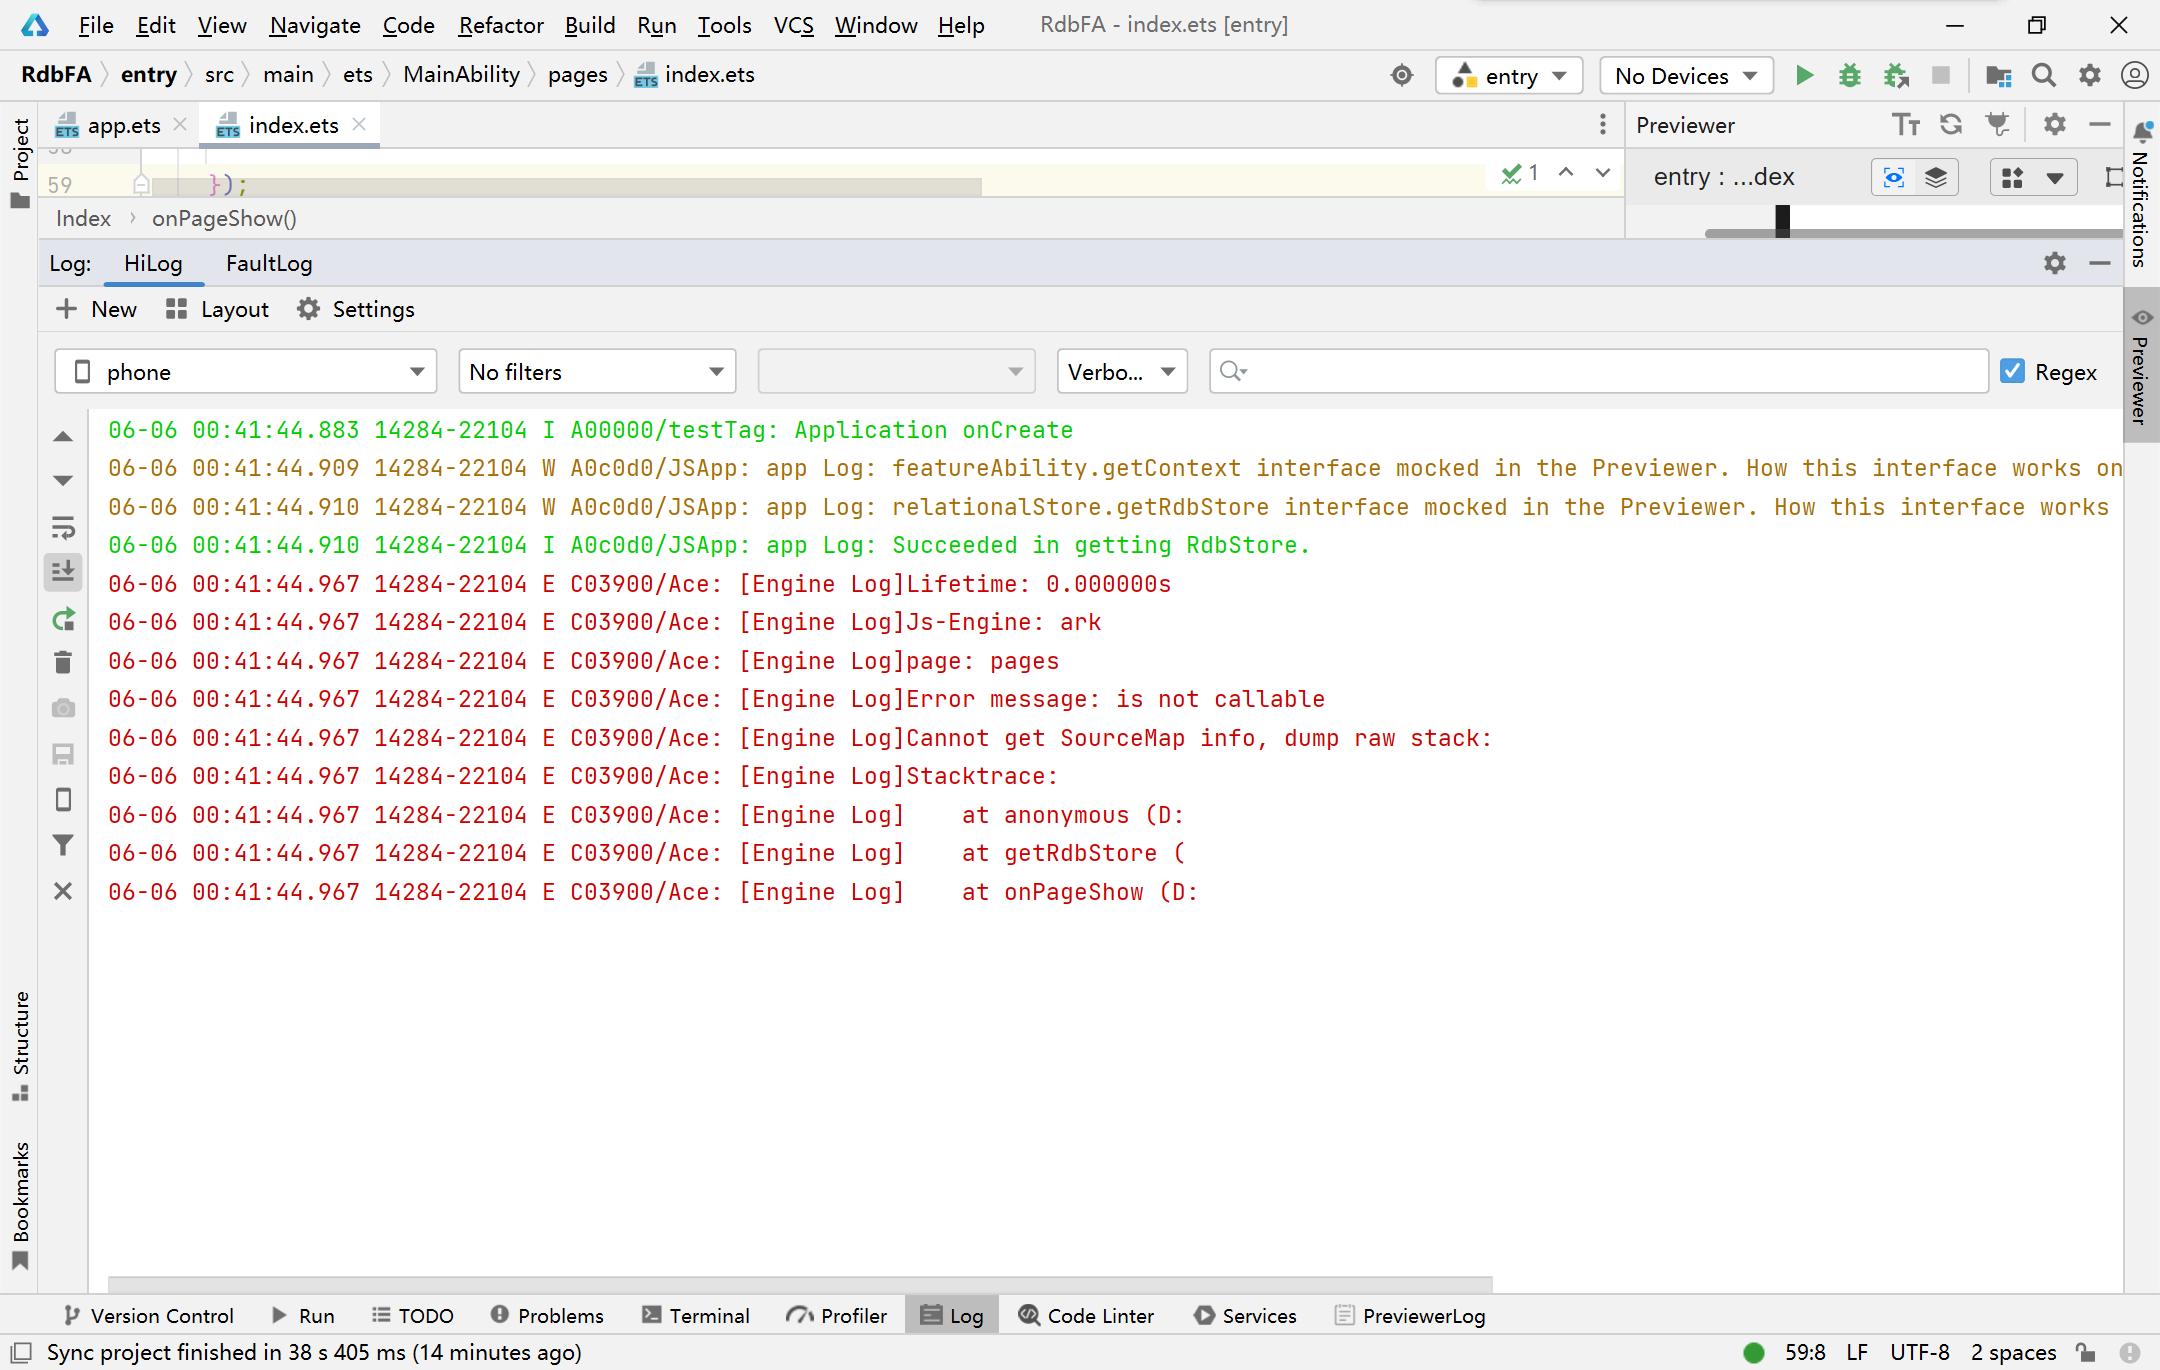Open the PreviewerLog tool window

coord(1410,1315)
